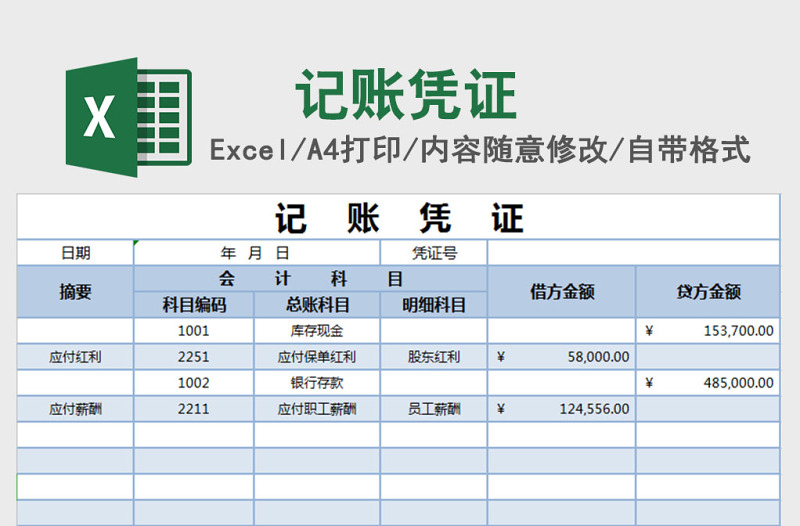
Task: Click the green Excel logo icon
Action: coord(127,117)
